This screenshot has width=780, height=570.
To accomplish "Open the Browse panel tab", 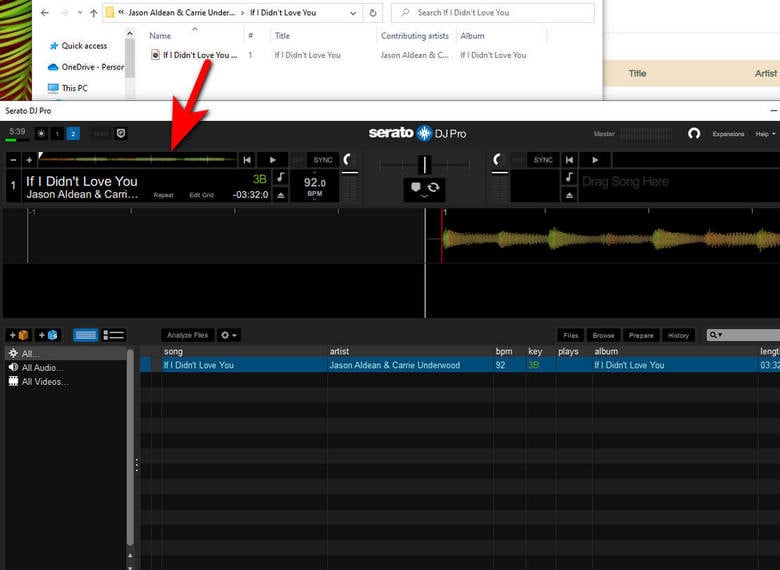I will [x=603, y=335].
